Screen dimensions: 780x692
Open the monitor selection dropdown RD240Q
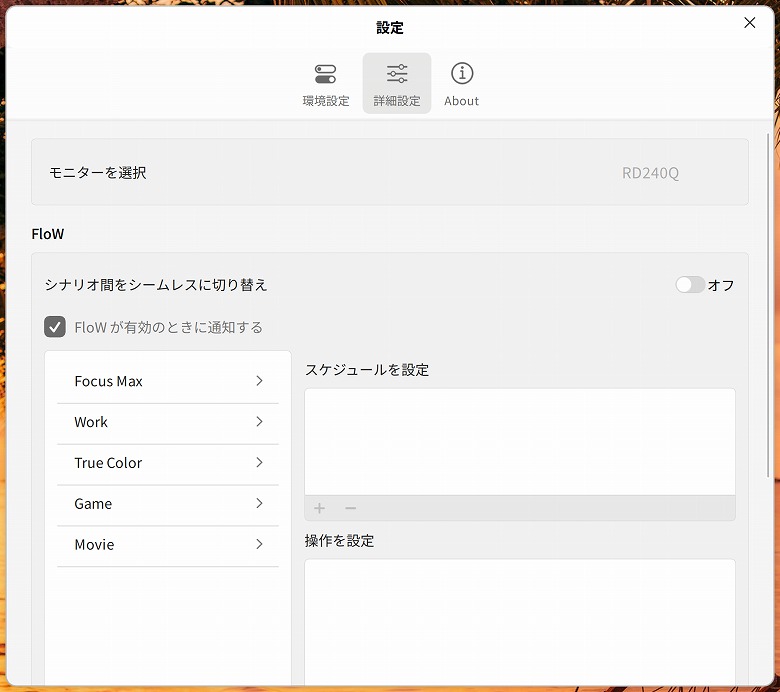[650, 173]
